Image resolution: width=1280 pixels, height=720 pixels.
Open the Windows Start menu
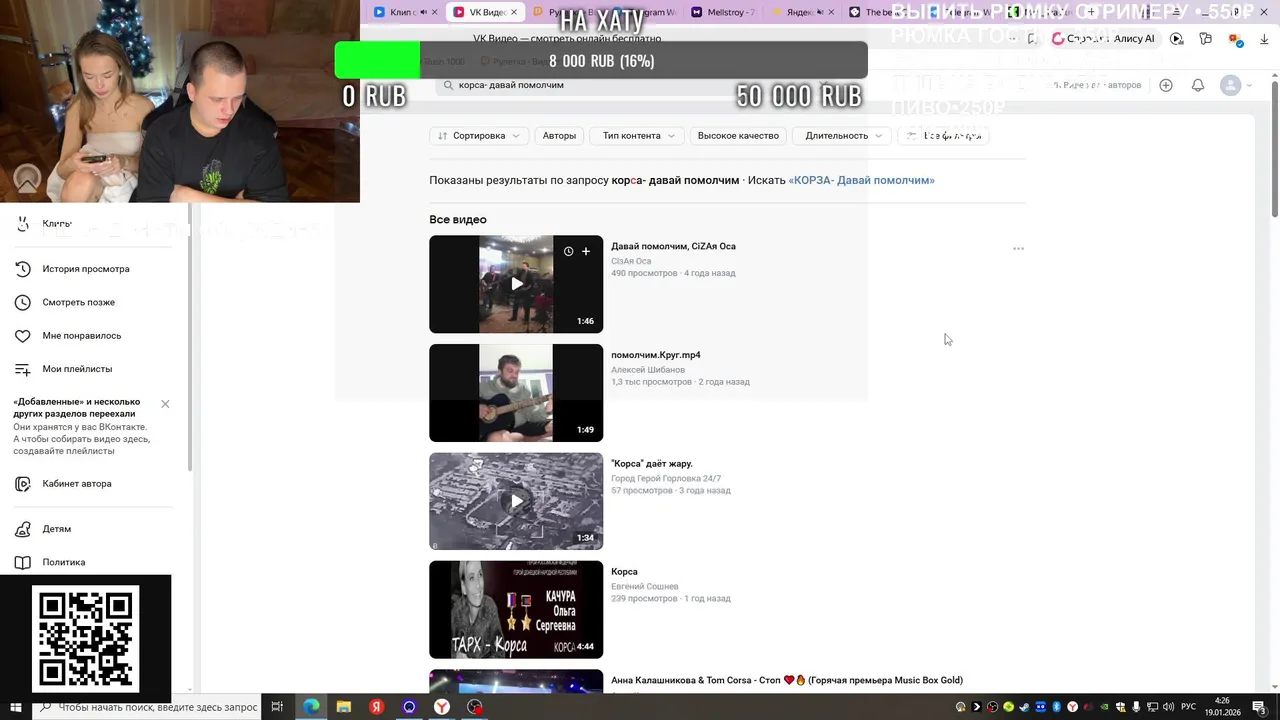pyautogui.click(x=15, y=707)
